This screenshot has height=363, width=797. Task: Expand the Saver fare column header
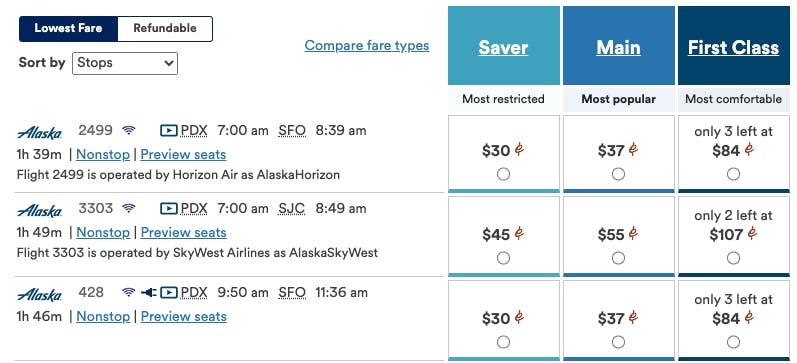click(503, 48)
